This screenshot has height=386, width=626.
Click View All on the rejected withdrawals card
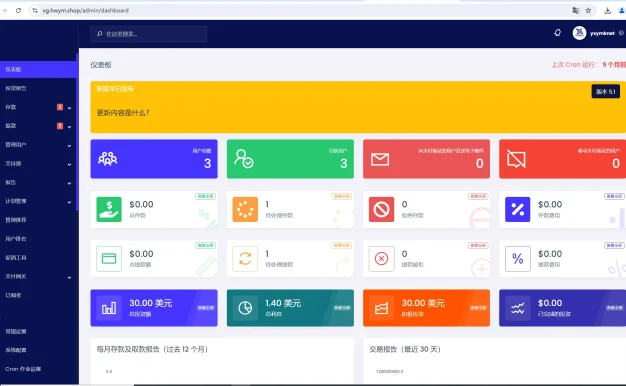(x=478, y=245)
